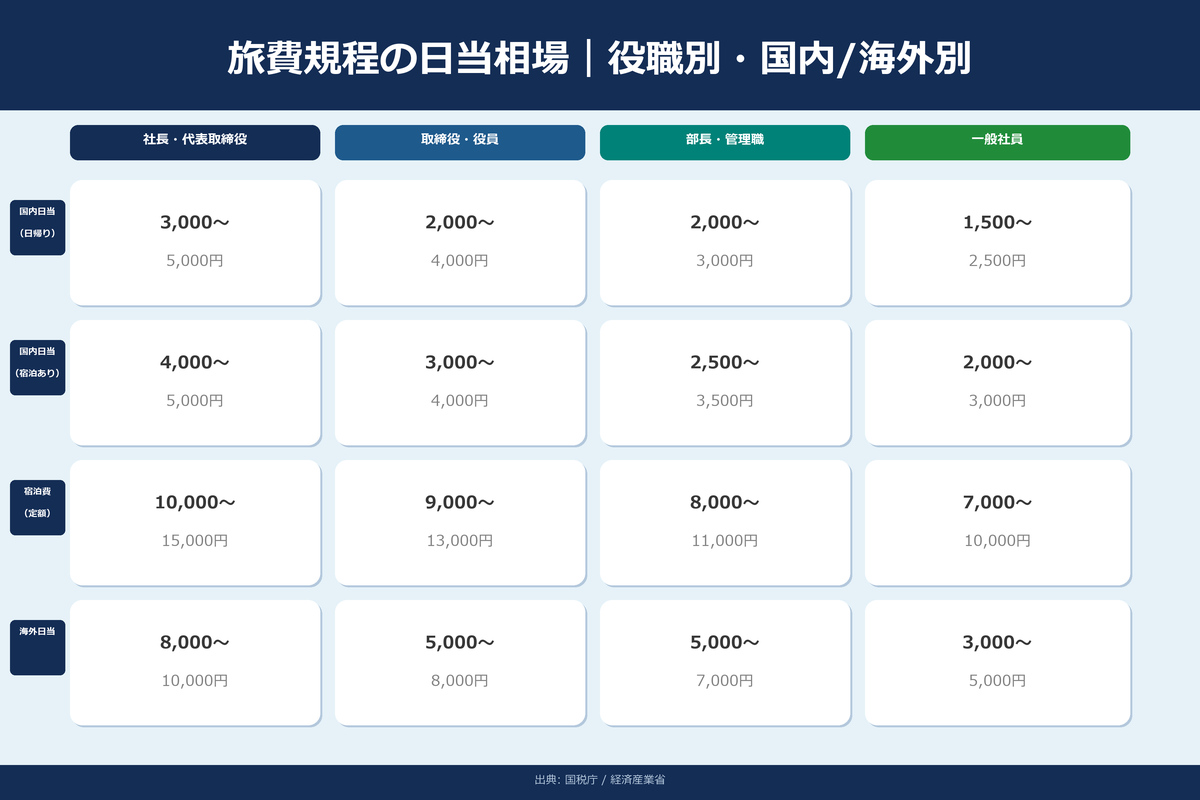Select the 2,500〜3,500円 card
Image resolution: width=1200 pixels, height=800 pixels.
coord(725,382)
